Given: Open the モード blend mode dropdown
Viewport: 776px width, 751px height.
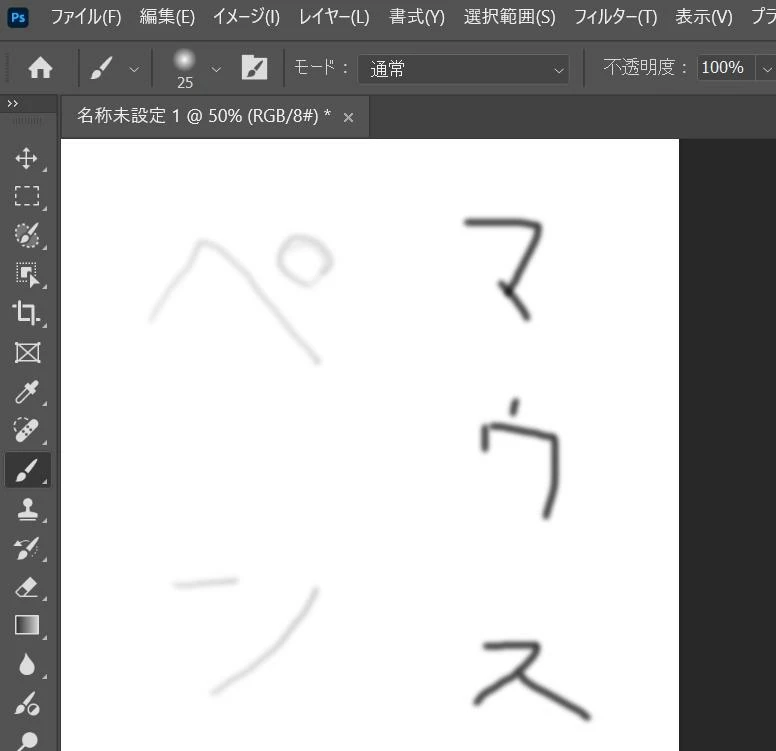Looking at the screenshot, I should [463, 69].
